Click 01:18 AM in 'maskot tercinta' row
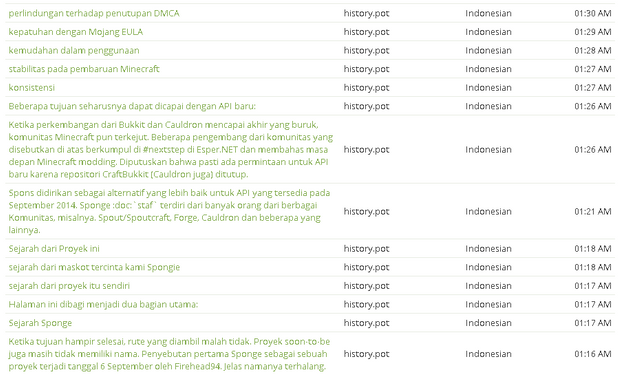Viewport: 640px width, 380px height. pyautogui.click(x=593, y=267)
